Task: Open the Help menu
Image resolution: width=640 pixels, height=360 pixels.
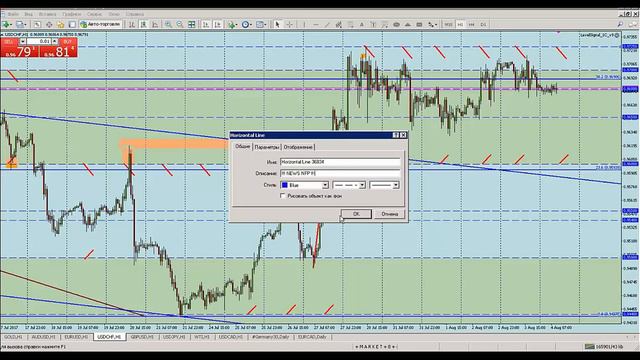Action: pyautogui.click(x=135, y=14)
